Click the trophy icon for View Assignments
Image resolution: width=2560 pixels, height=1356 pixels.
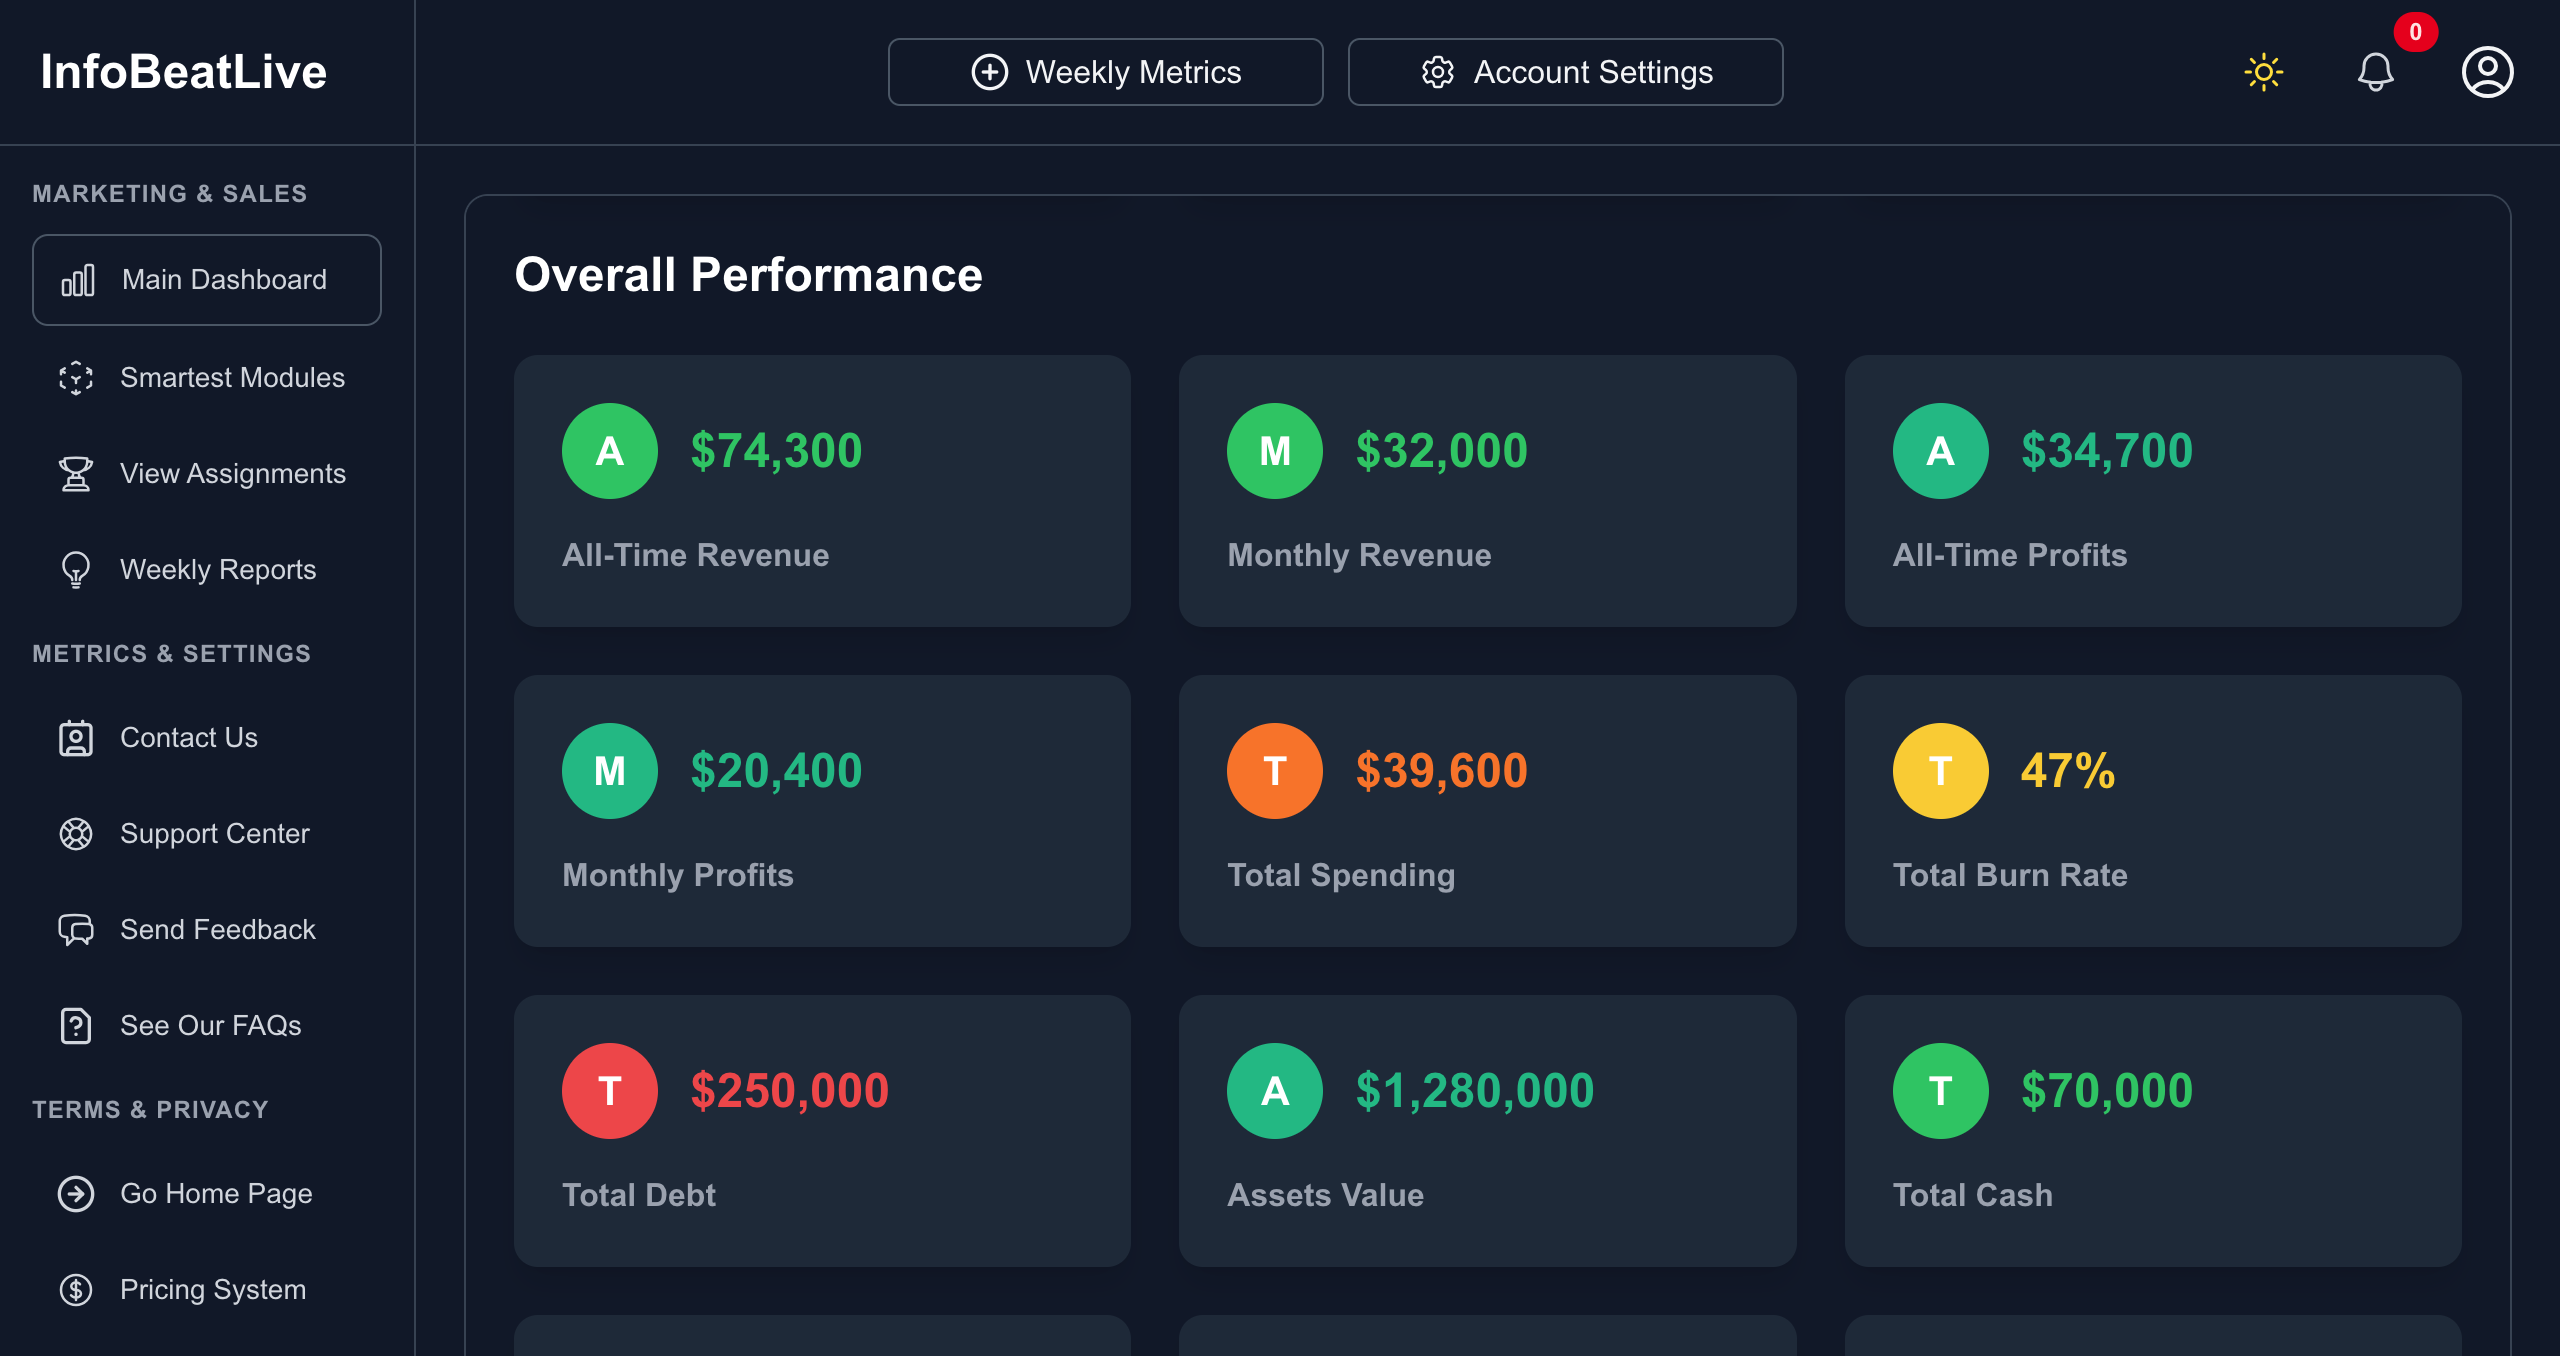point(76,474)
